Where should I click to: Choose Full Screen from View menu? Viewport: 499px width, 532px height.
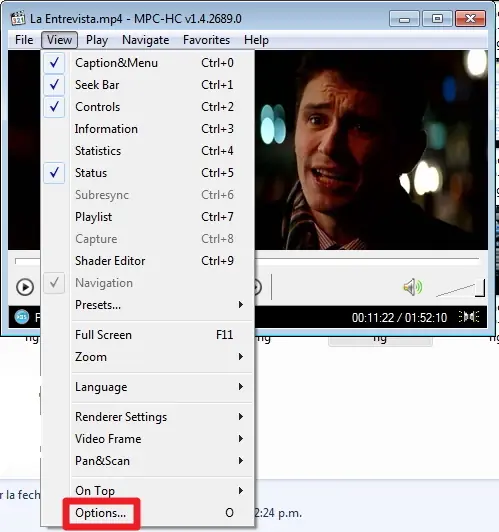[x=149, y=335]
